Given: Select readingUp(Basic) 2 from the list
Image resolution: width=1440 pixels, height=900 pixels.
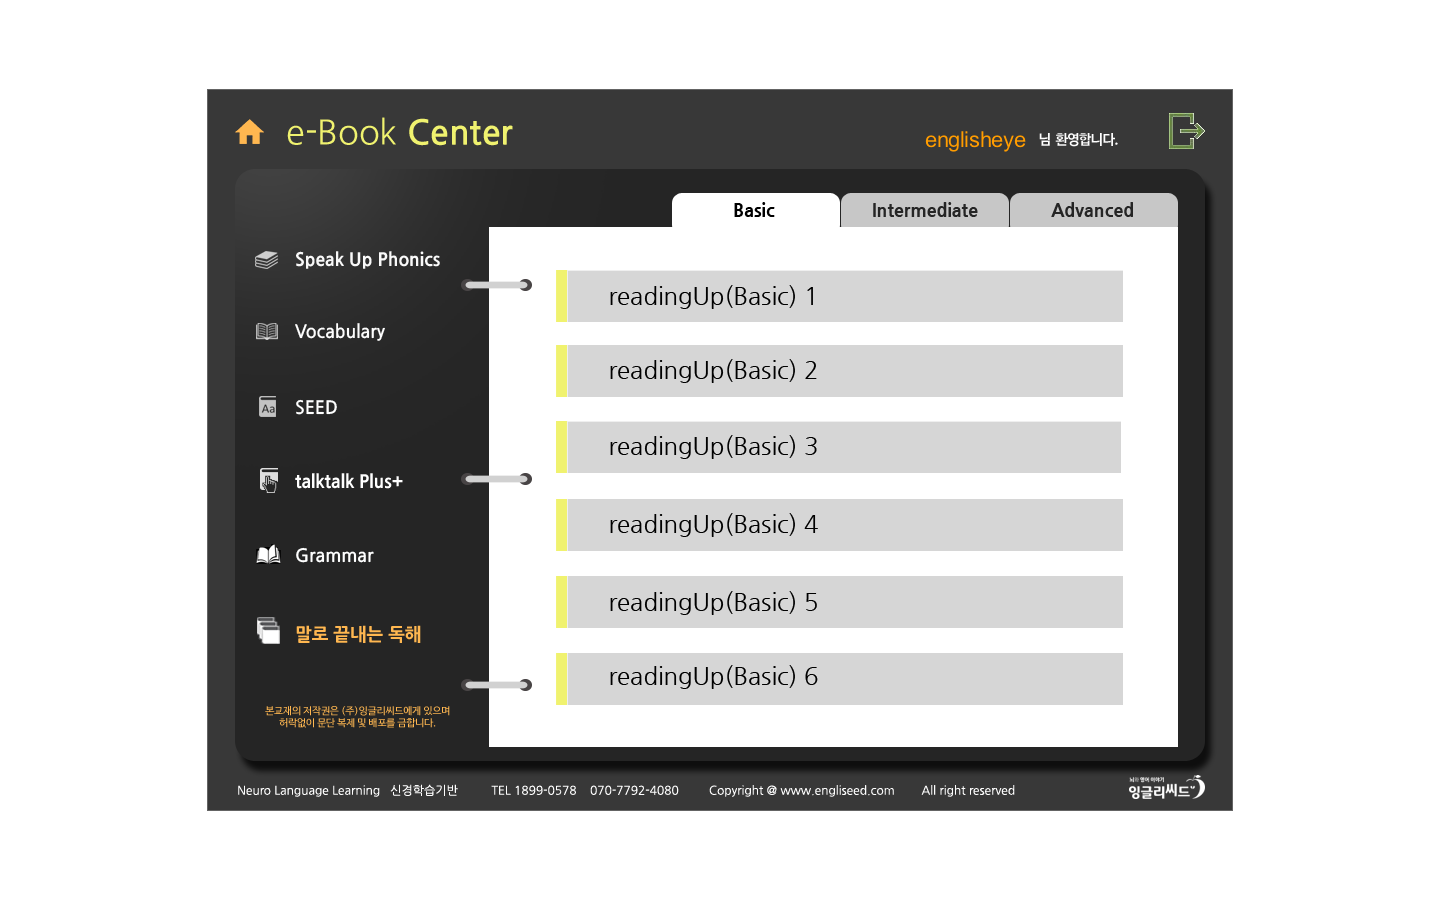Looking at the screenshot, I should [840, 371].
